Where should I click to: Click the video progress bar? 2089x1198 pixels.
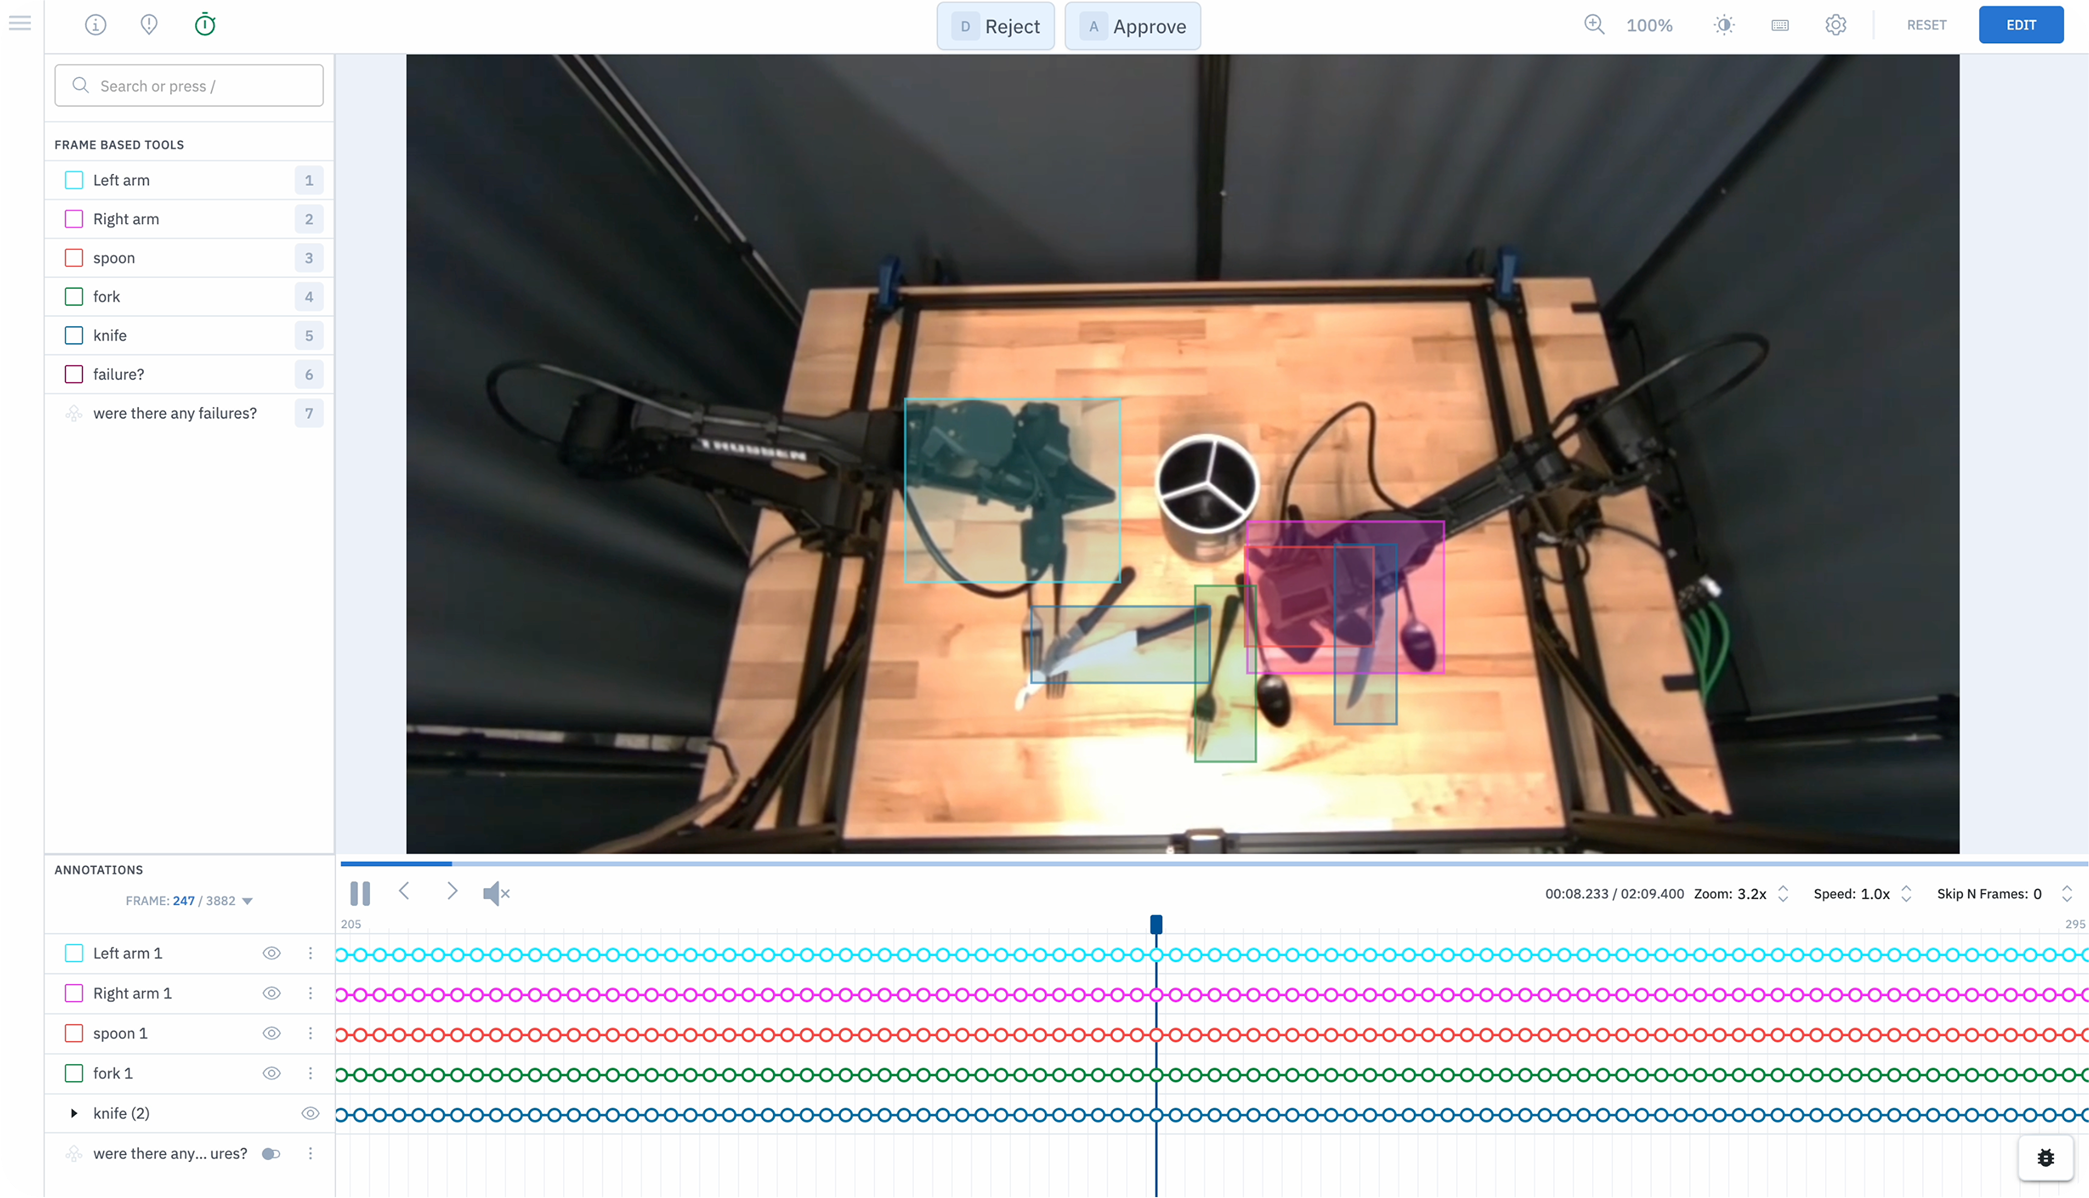1200,863
